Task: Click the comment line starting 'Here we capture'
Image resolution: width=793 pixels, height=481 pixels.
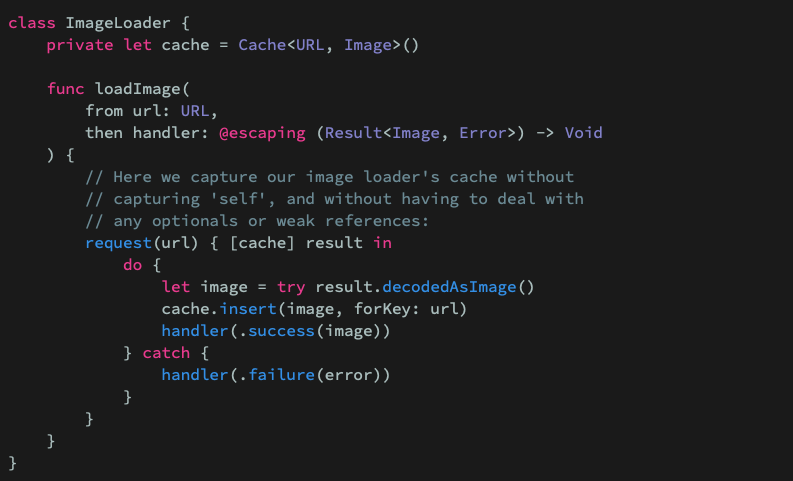Action: 330,177
